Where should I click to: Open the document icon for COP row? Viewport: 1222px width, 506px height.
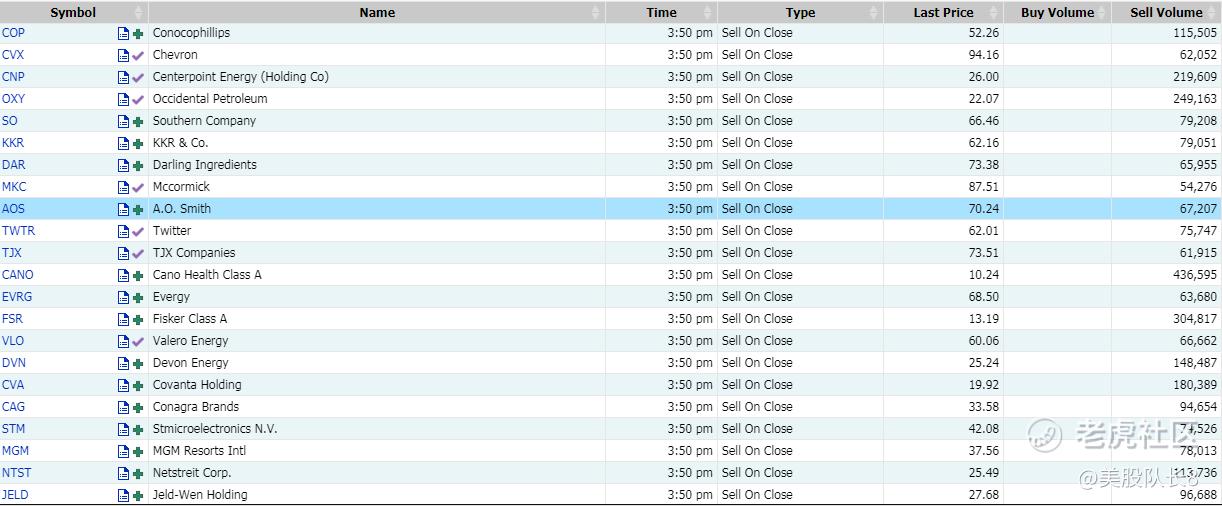(x=123, y=33)
